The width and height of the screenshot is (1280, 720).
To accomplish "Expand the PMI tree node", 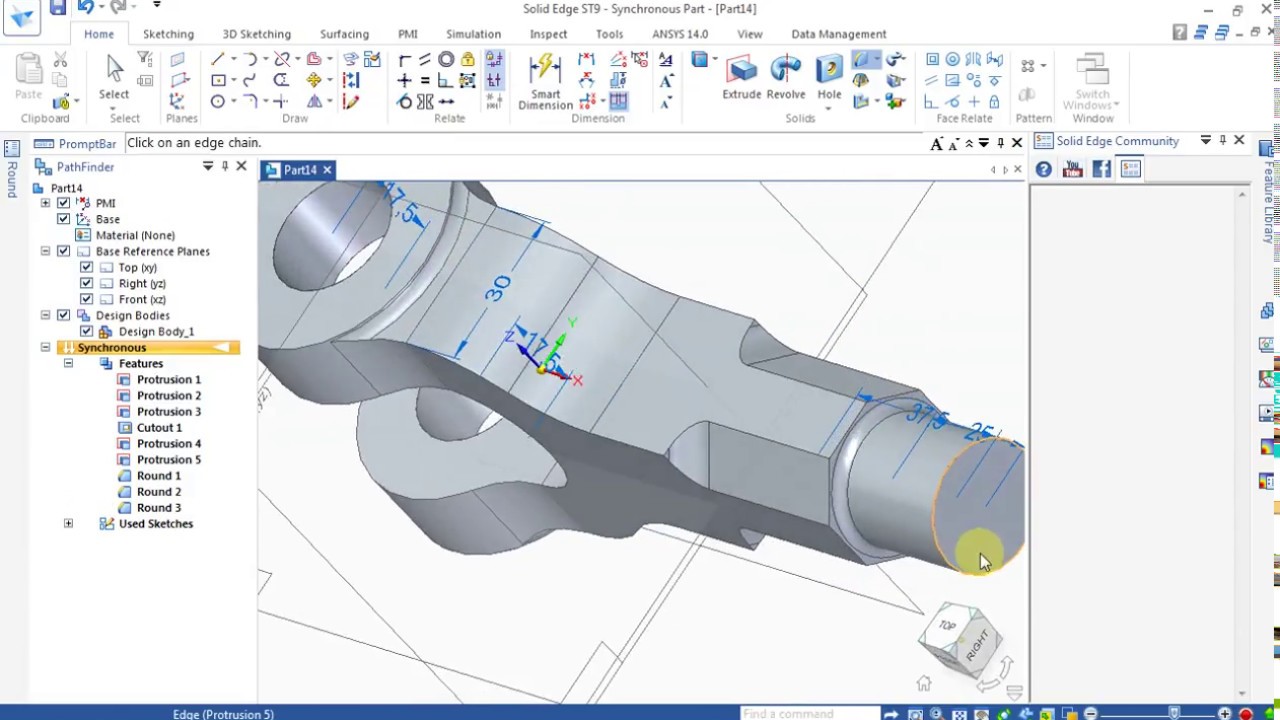I will tap(45, 203).
